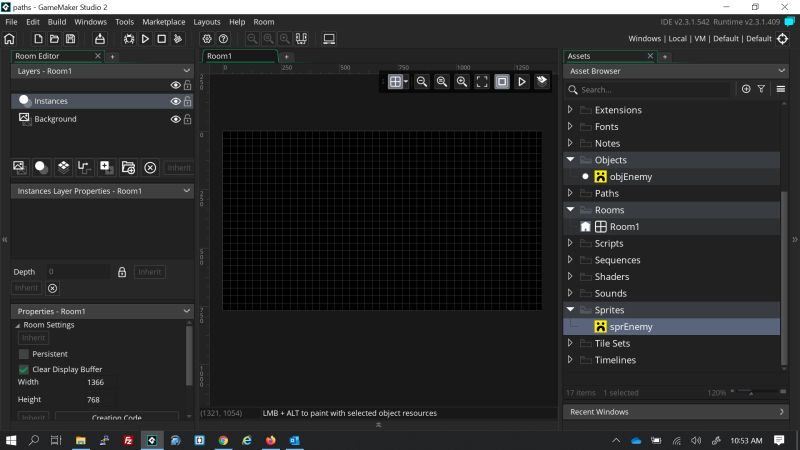Create a new instance layer
The height and width of the screenshot is (450, 800).
click(x=41, y=167)
